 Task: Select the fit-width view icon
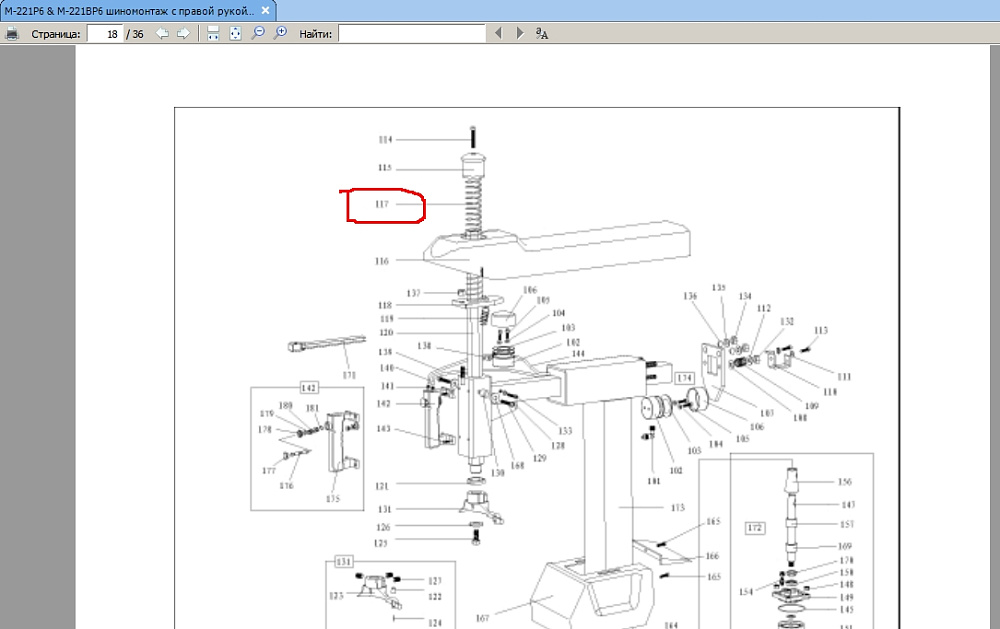tap(213, 33)
